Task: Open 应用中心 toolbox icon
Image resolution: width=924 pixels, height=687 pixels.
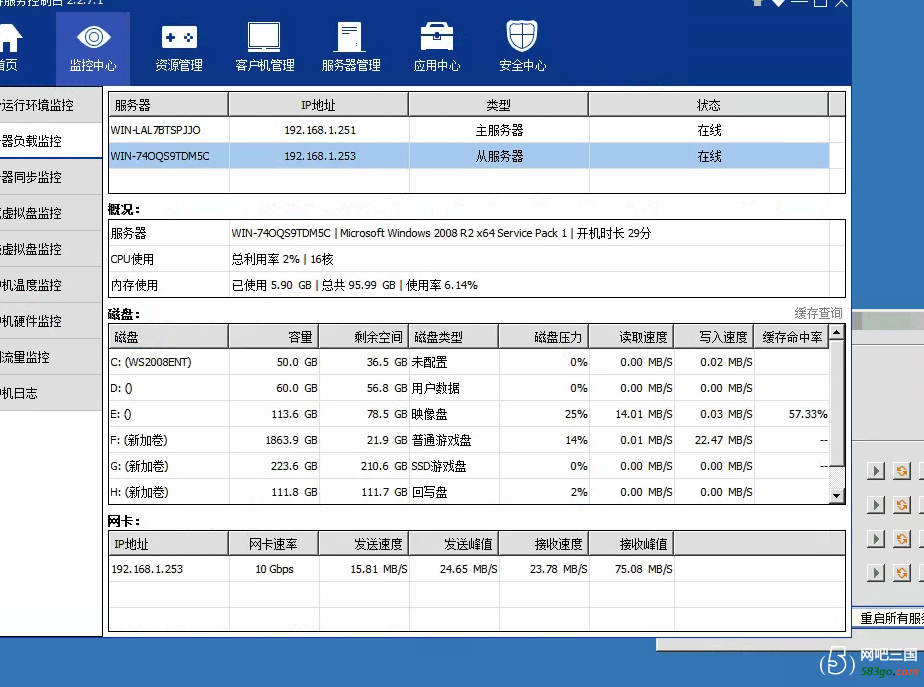Action: click(x=437, y=39)
